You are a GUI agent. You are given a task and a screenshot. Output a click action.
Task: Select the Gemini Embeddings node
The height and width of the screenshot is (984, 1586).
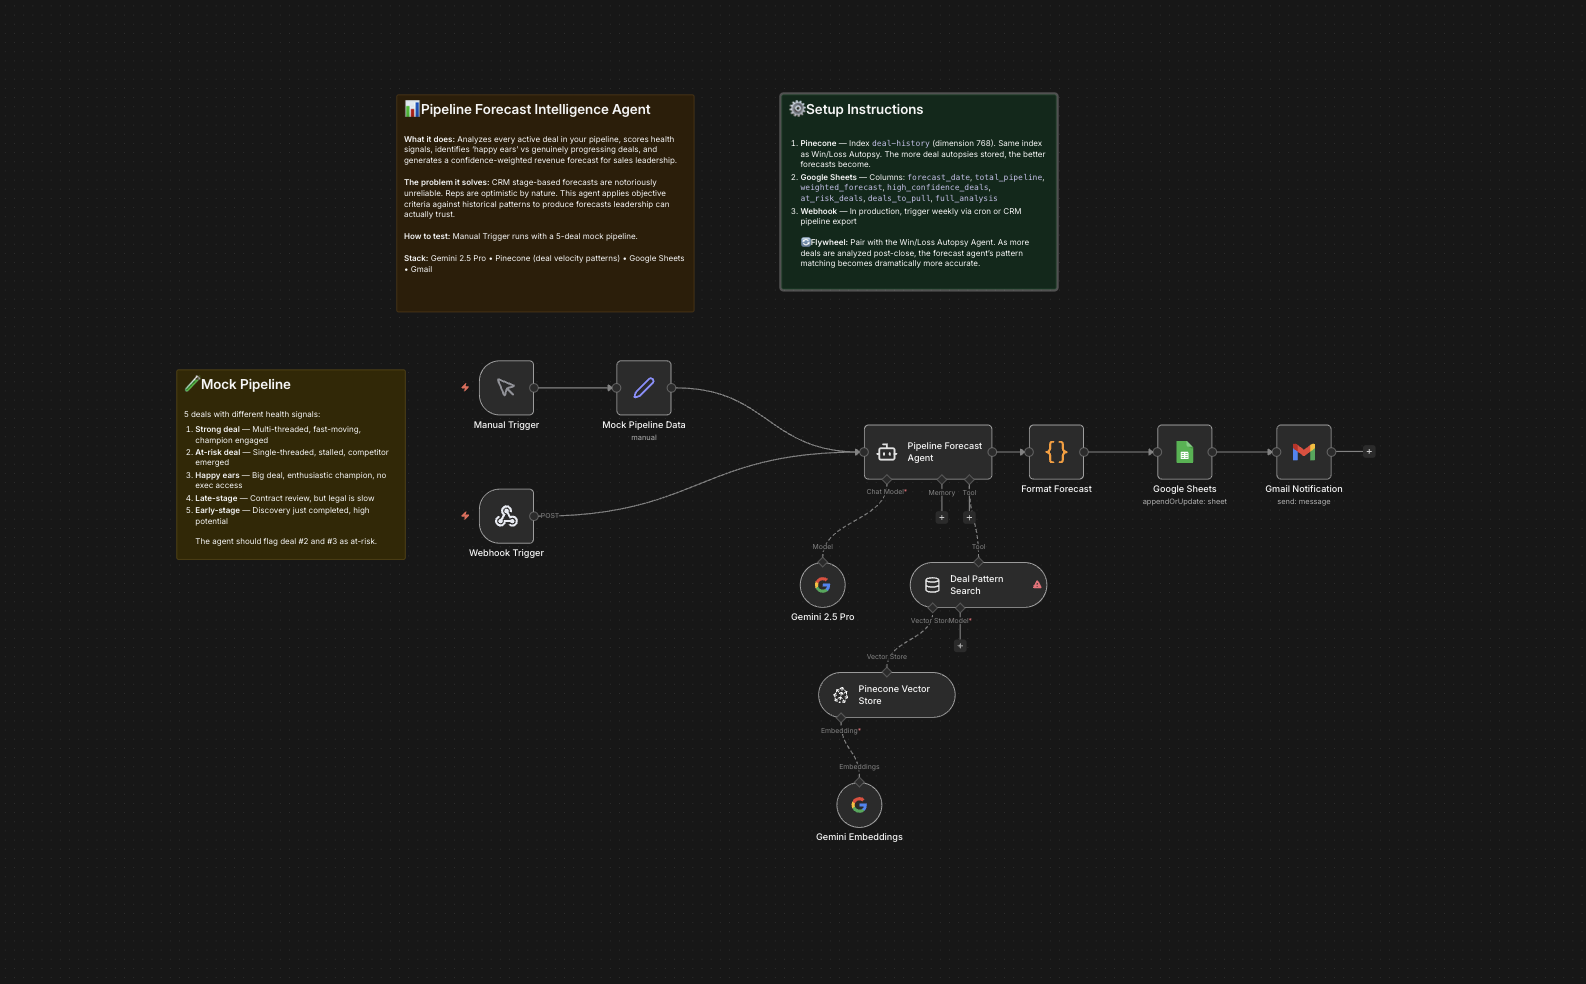coord(859,805)
